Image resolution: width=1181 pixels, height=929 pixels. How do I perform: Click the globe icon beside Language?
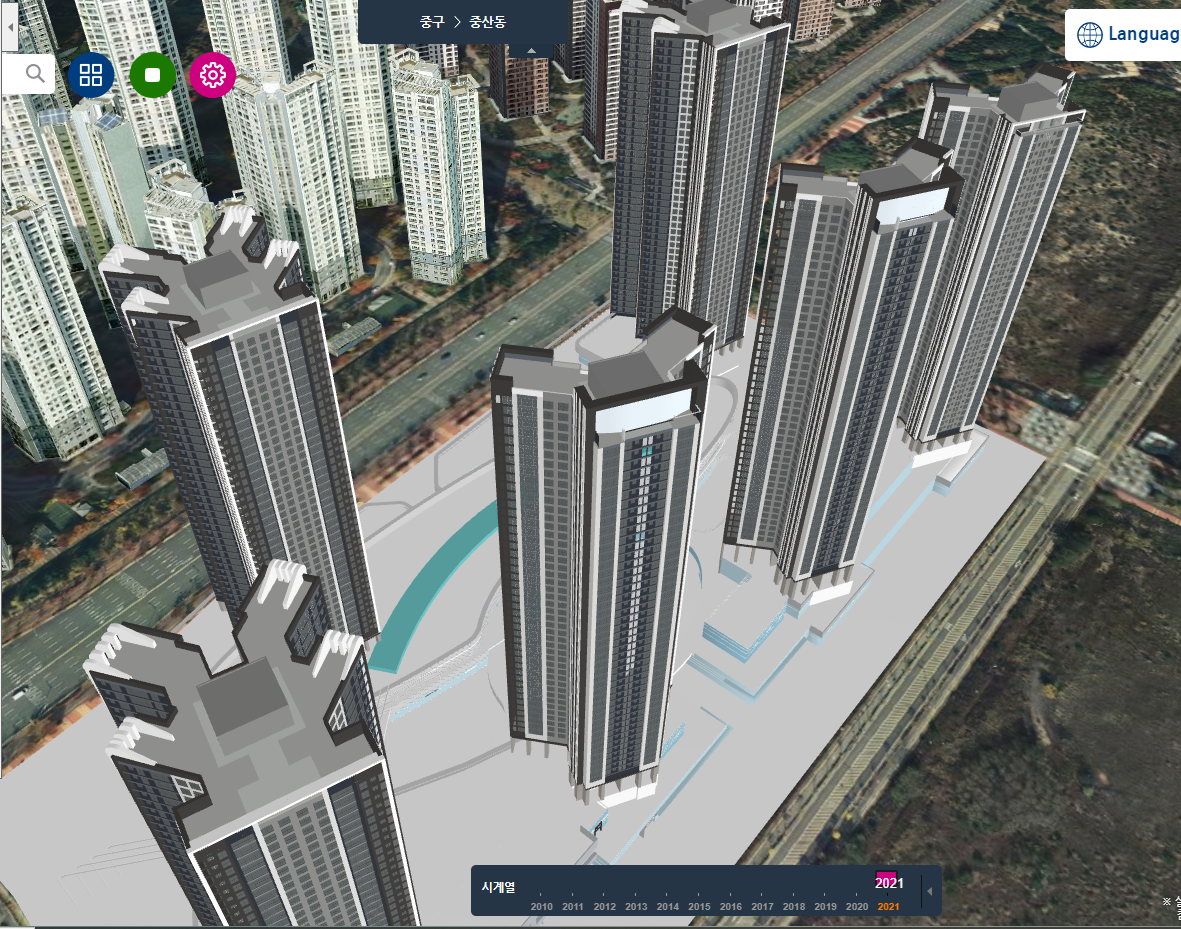[1089, 35]
